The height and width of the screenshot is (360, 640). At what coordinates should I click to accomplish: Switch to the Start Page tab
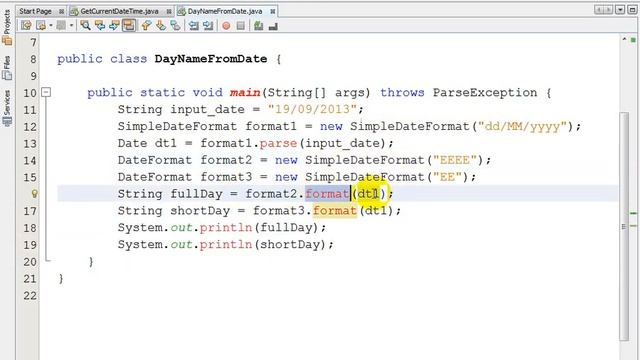coord(36,11)
